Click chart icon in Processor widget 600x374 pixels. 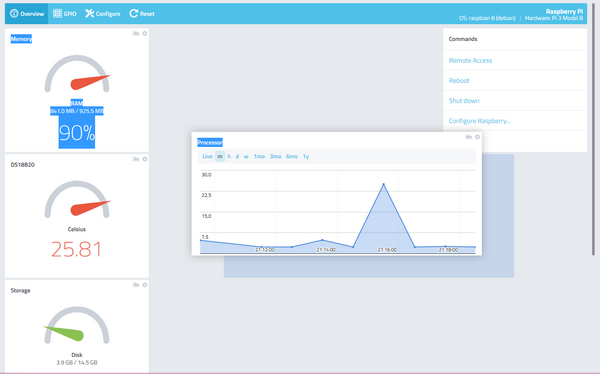pos(468,137)
